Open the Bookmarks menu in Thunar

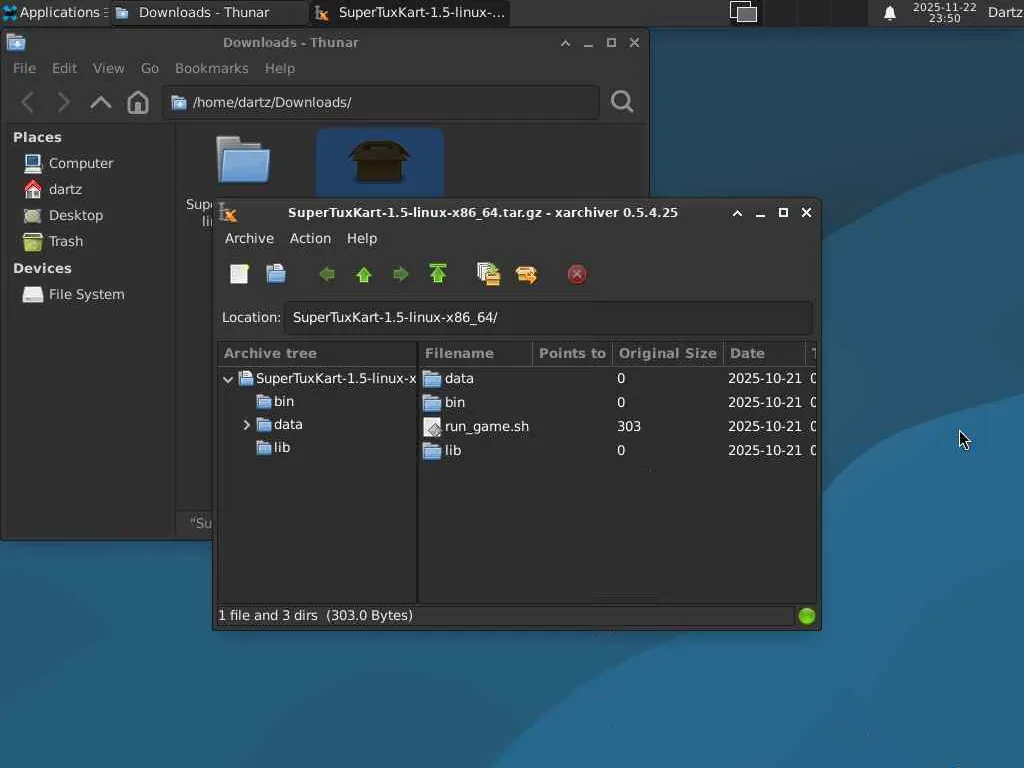(212, 69)
